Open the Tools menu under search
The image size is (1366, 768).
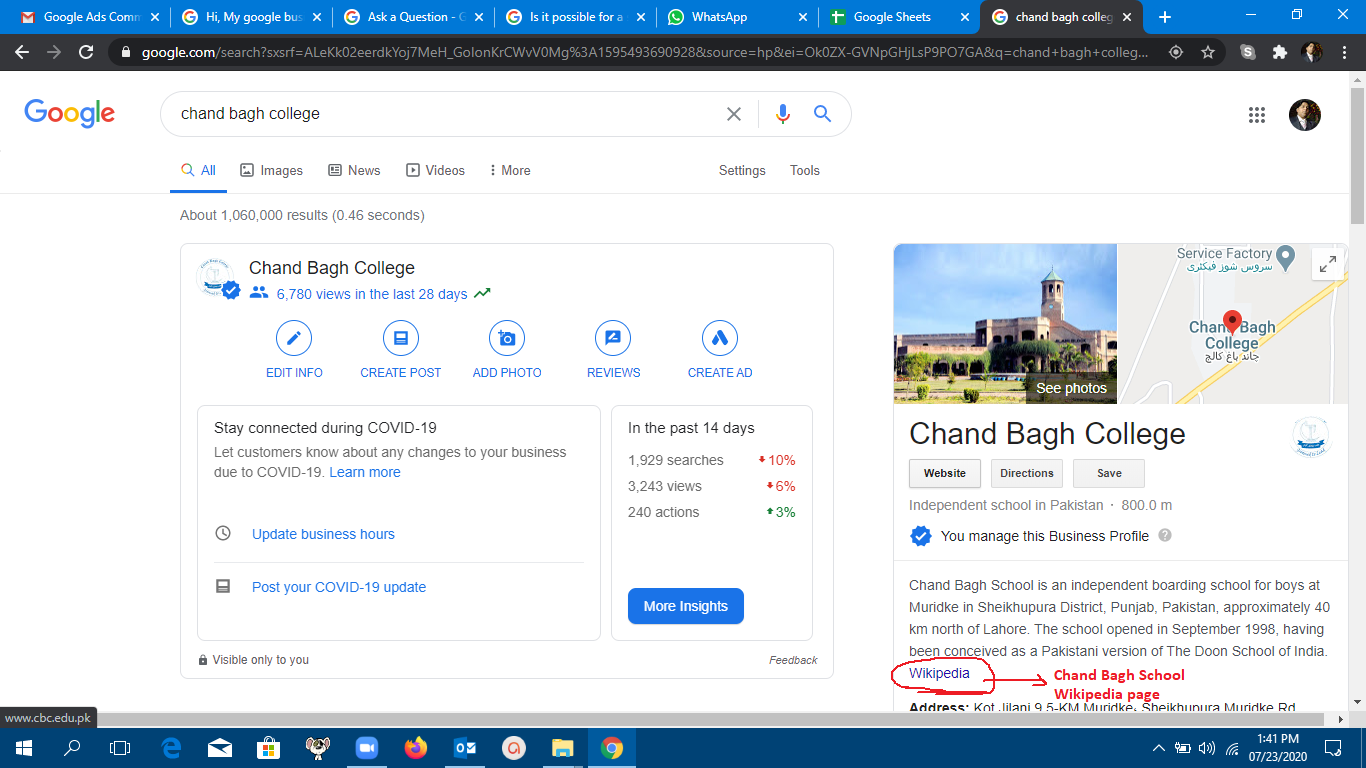pyautogui.click(x=805, y=170)
